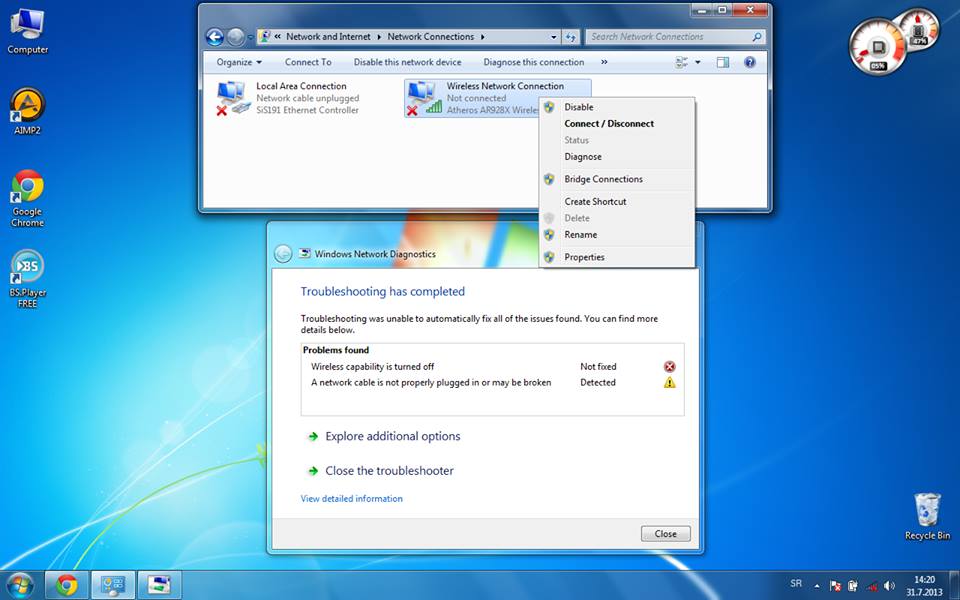Screen dimensions: 960x600
Task: Show the preview pane
Action: (x=723, y=62)
